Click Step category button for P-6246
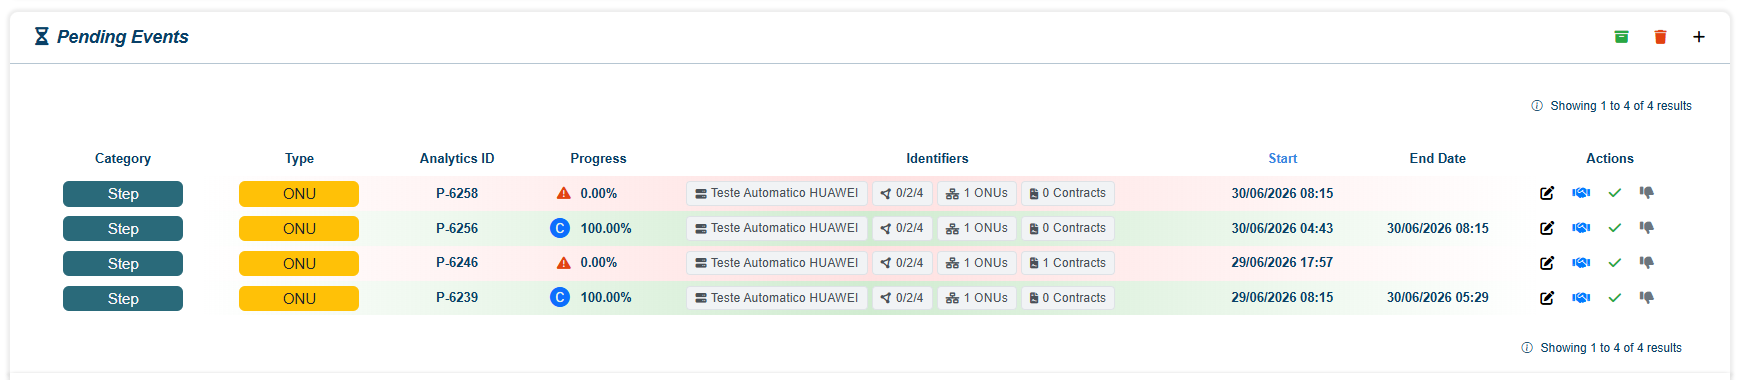 point(123,264)
